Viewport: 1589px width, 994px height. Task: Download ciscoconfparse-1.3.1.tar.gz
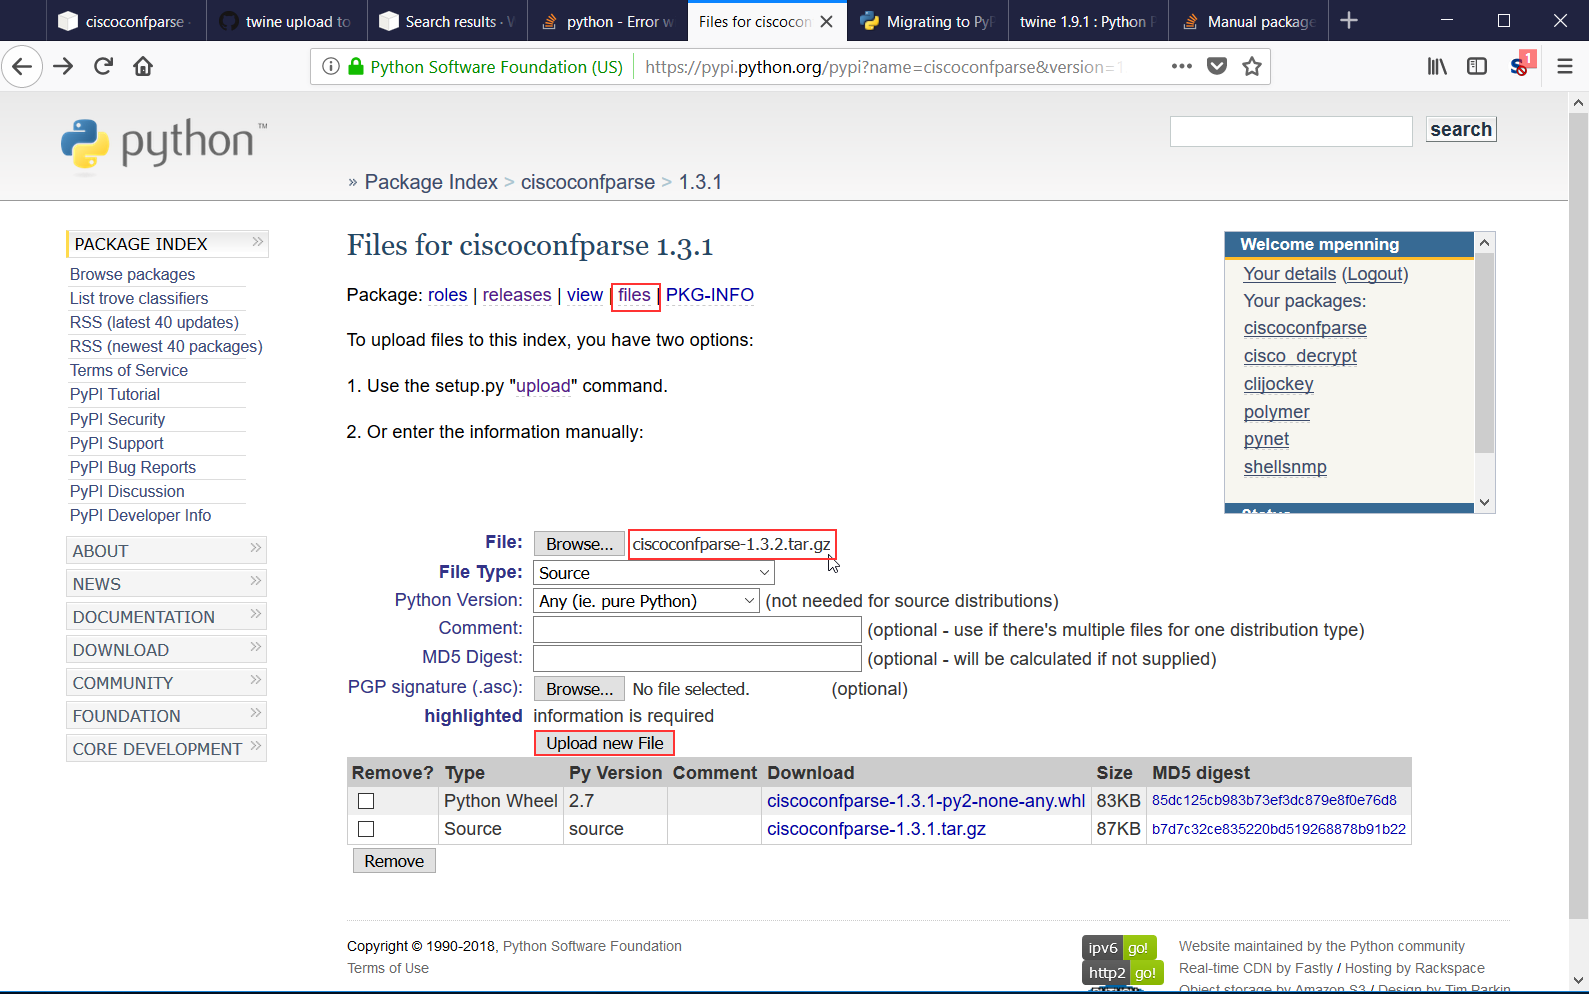[877, 829]
